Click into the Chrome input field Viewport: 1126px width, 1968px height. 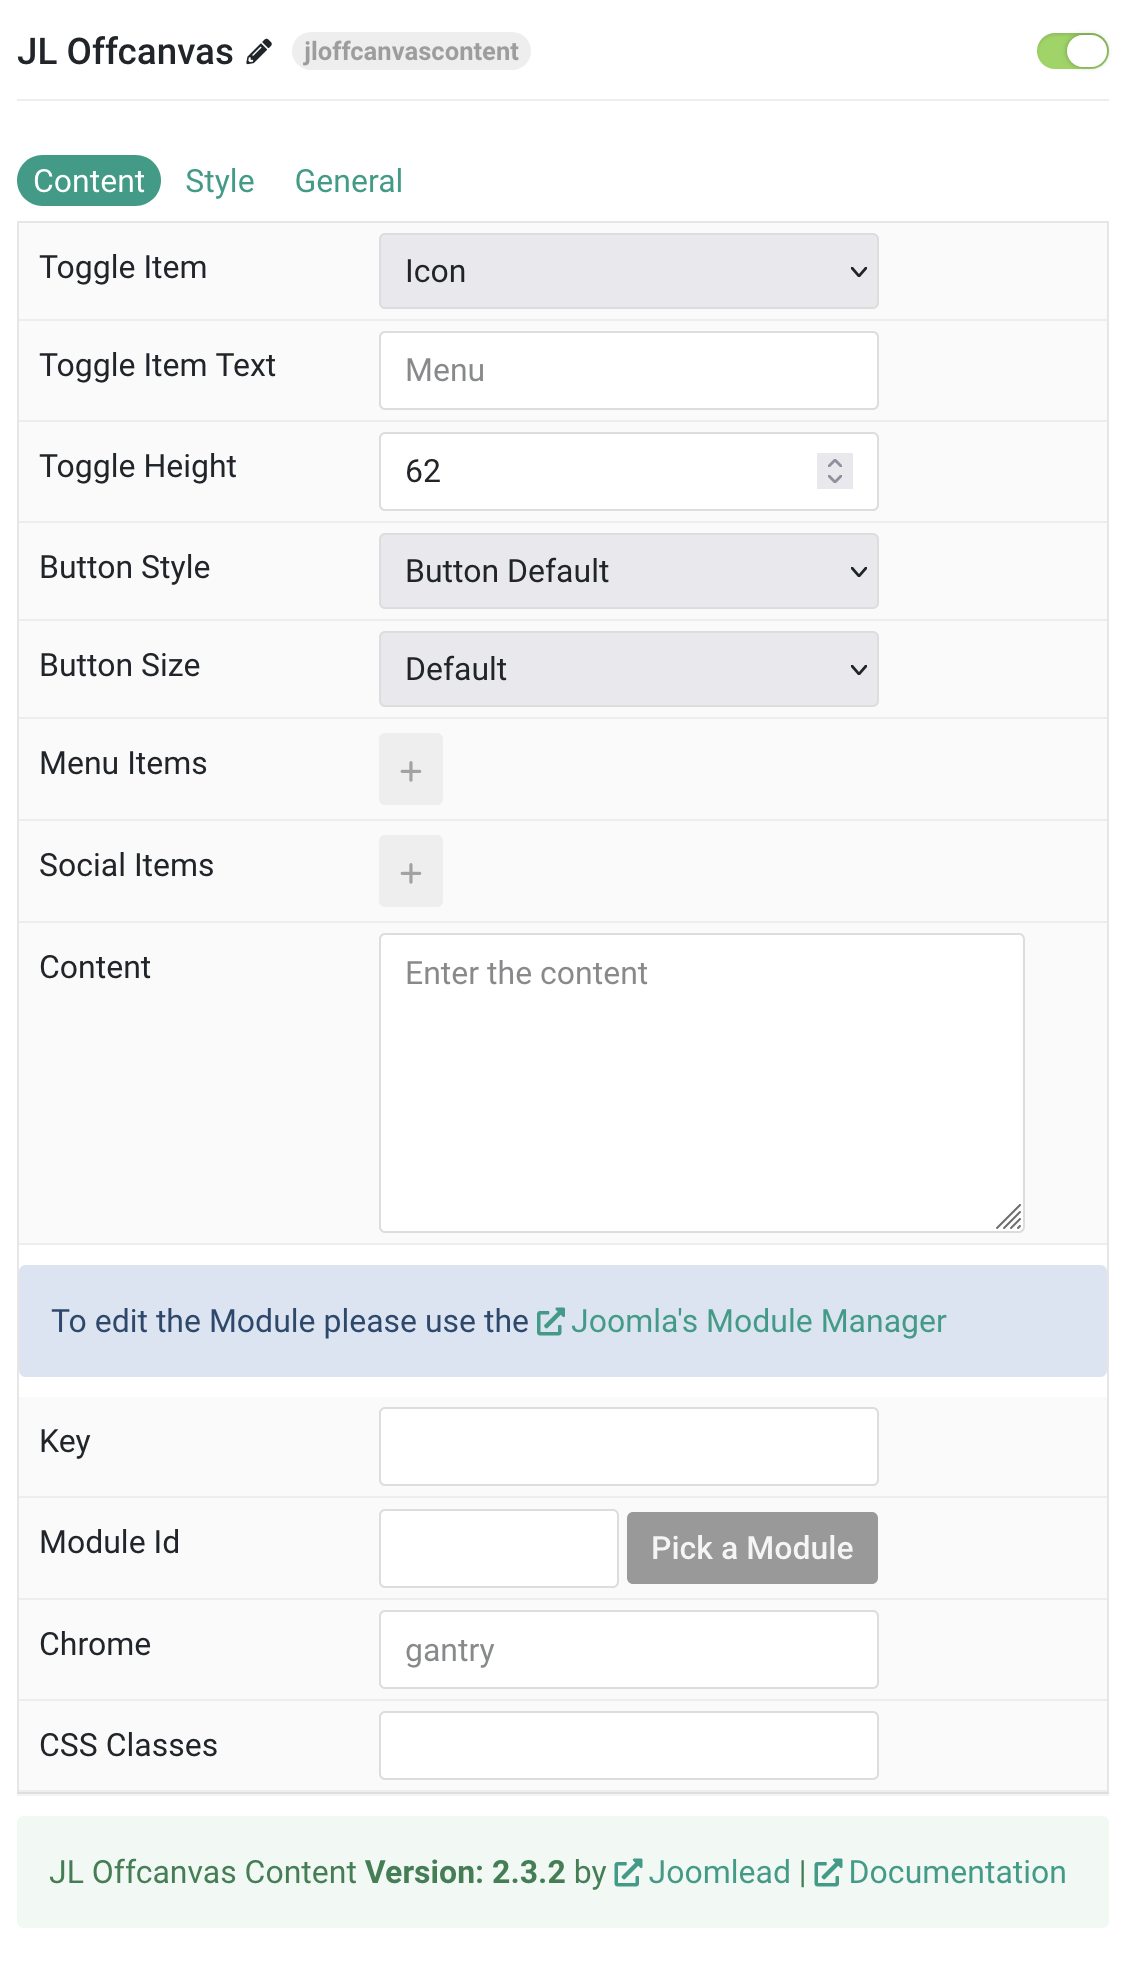(629, 1650)
